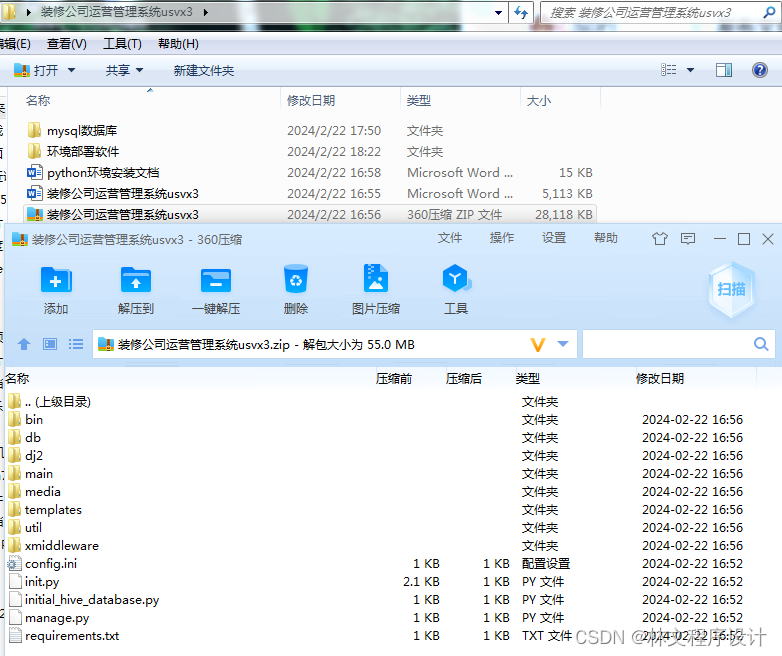Screen dimensions: 782x656
Task: Change Explorer view mode icon
Action: click(669, 70)
